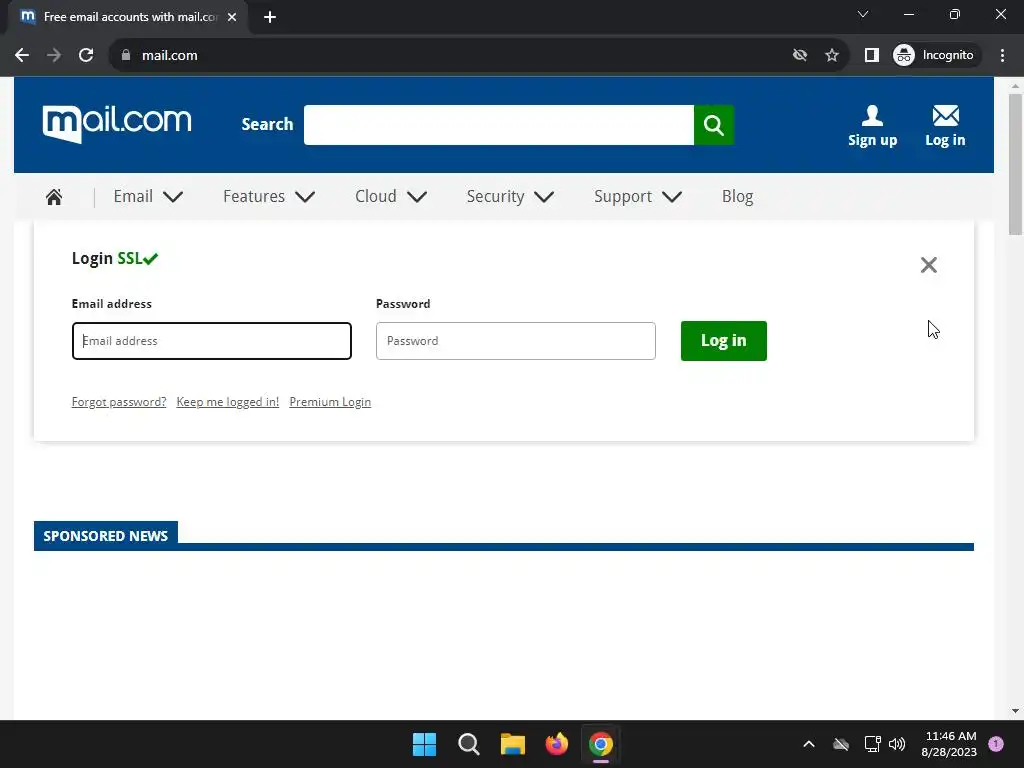View site info via lock icon
Screen dimensions: 1024x768
(126, 55)
